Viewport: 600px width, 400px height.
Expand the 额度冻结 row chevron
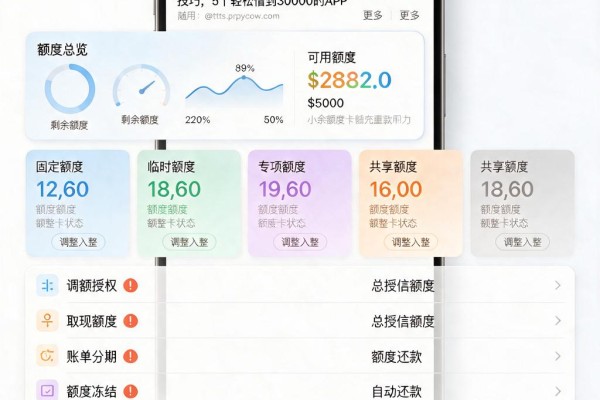[558, 391]
